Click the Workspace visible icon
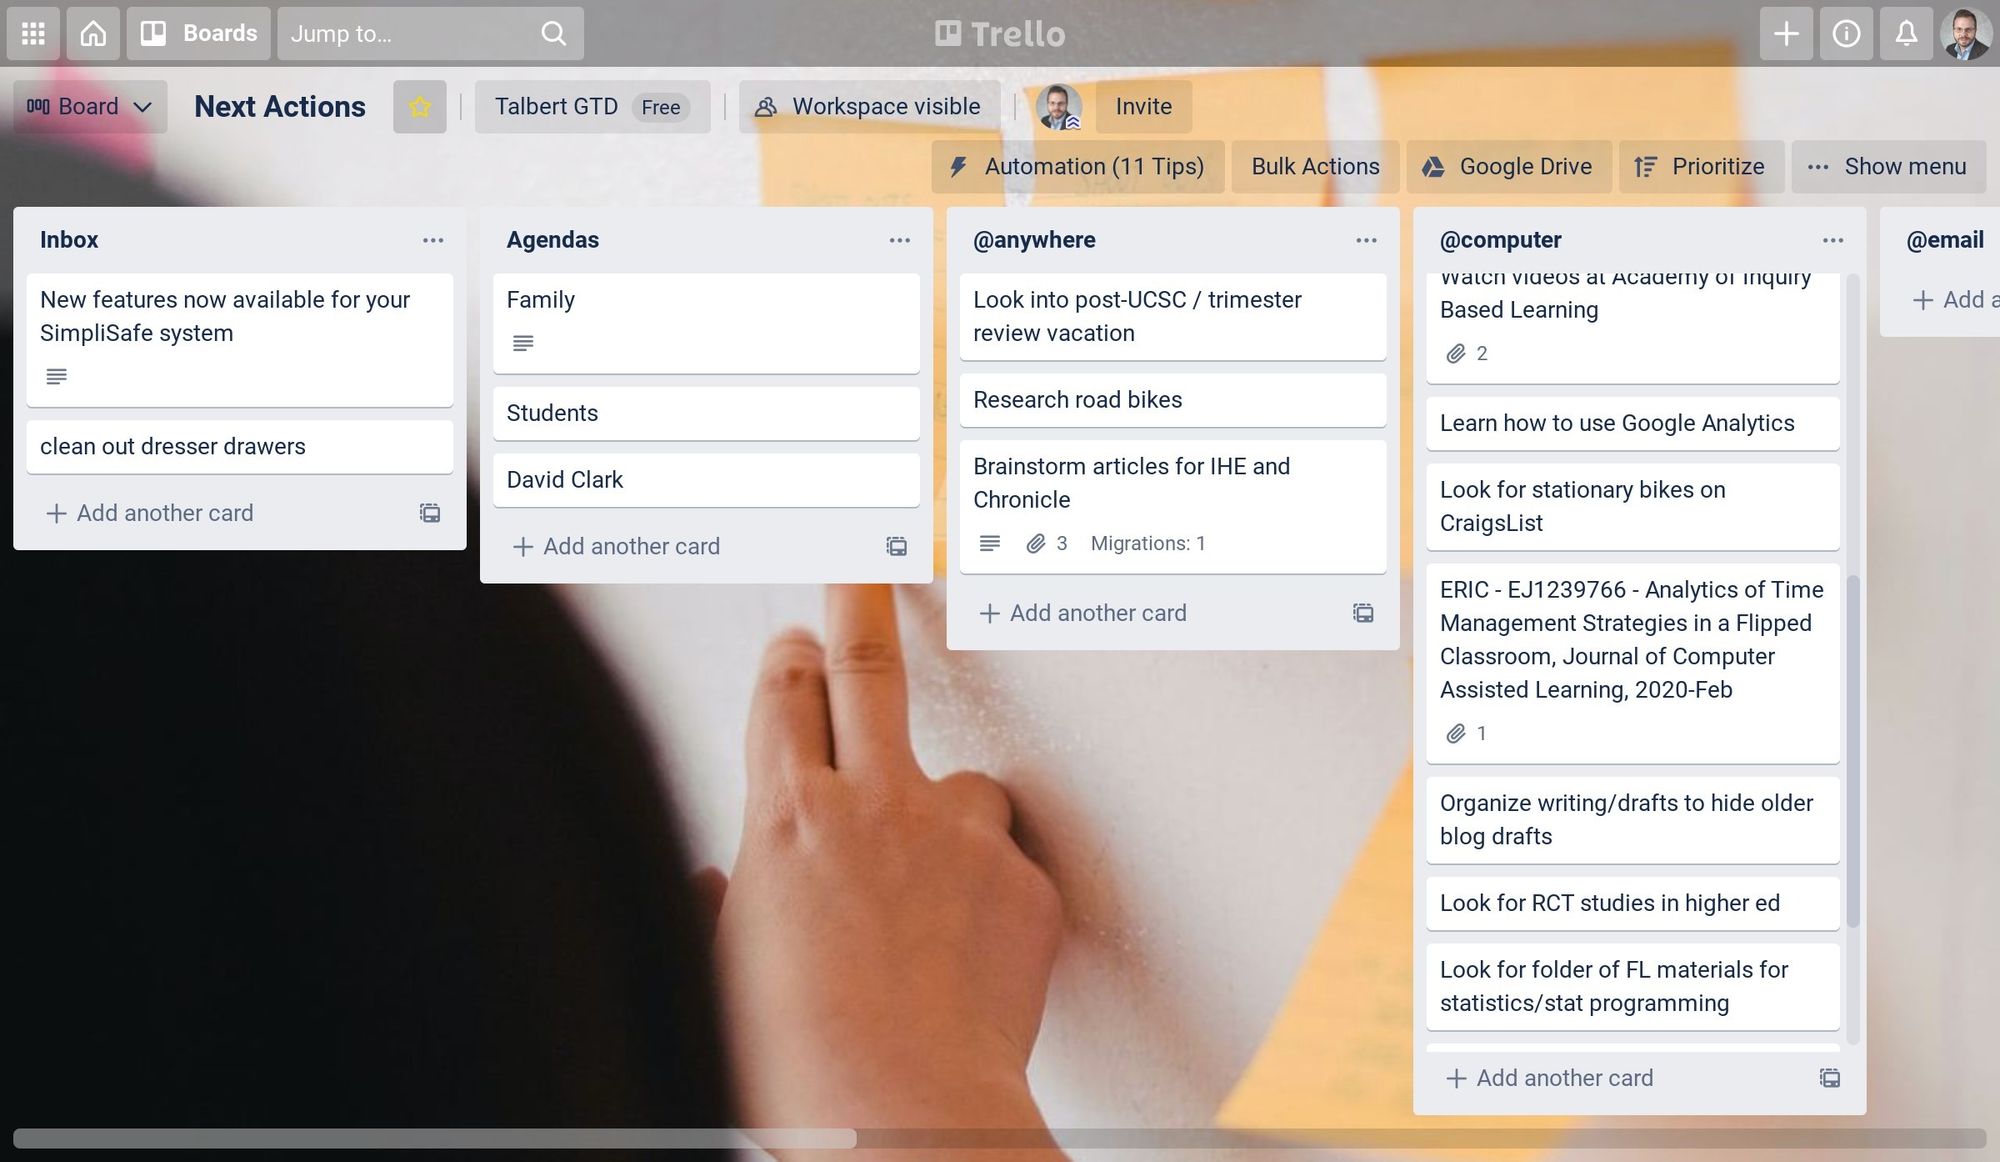2000x1162 pixels. 765,107
